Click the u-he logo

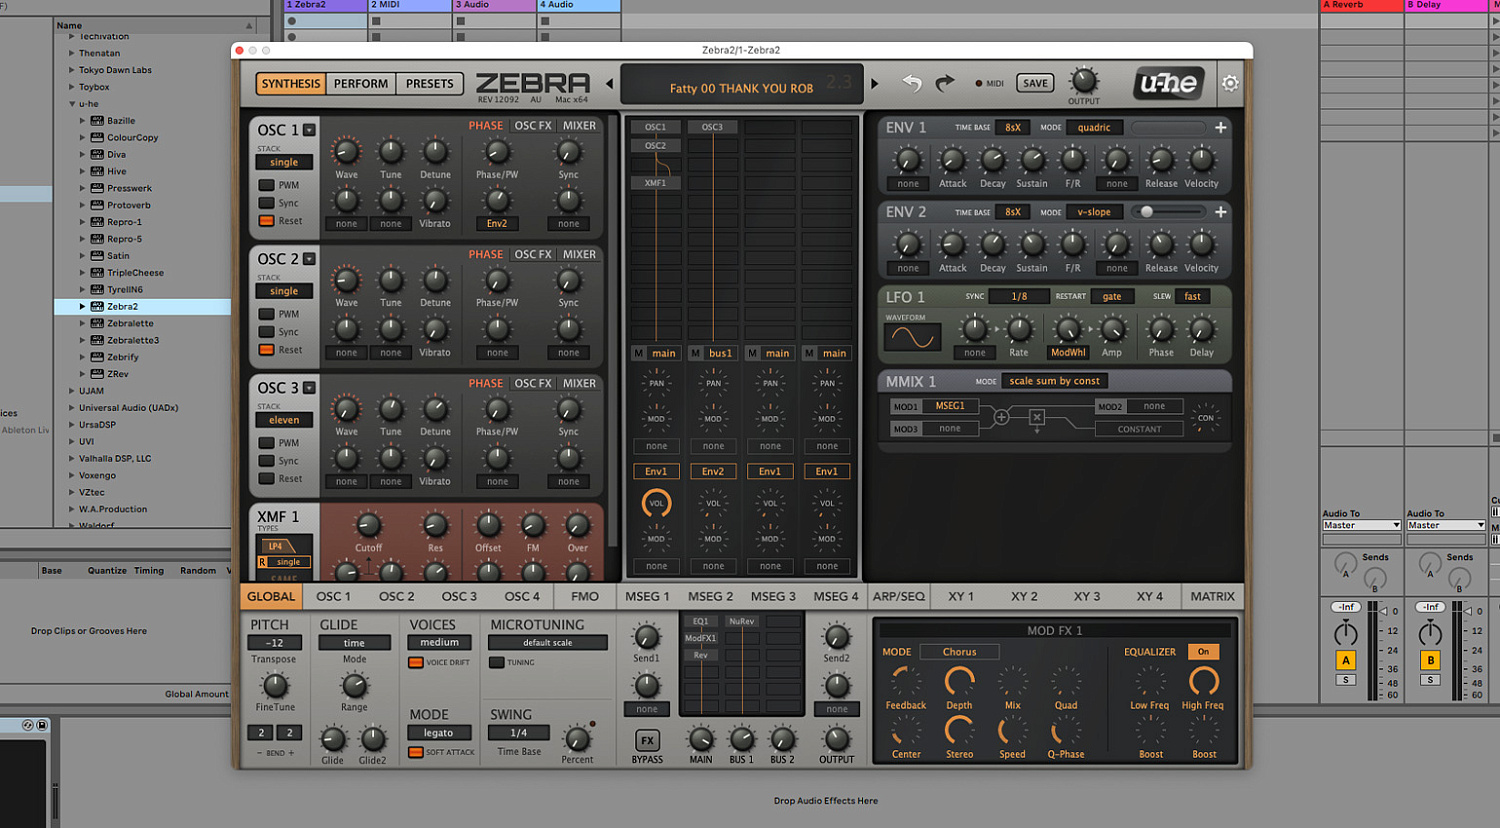coord(1168,83)
